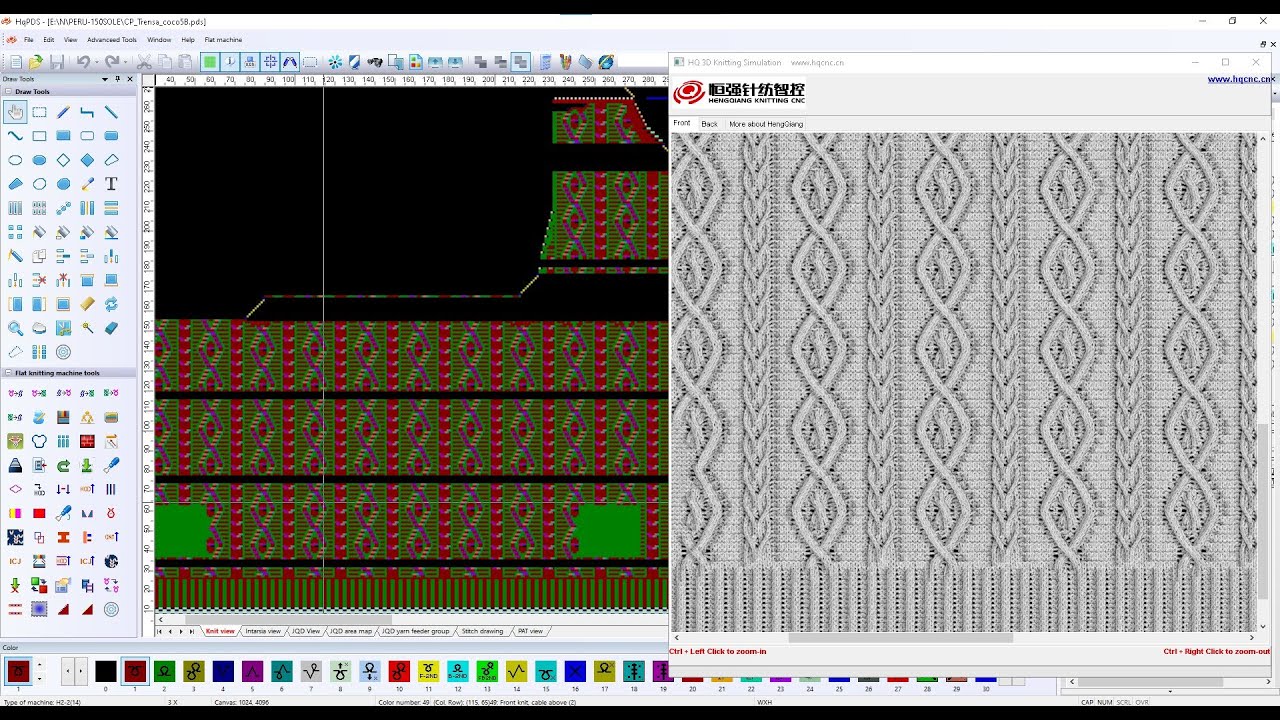Toggle the crosshair display toolbar button
Image resolution: width=1280 pixels, height=720 pixels.
pos(270,62)
